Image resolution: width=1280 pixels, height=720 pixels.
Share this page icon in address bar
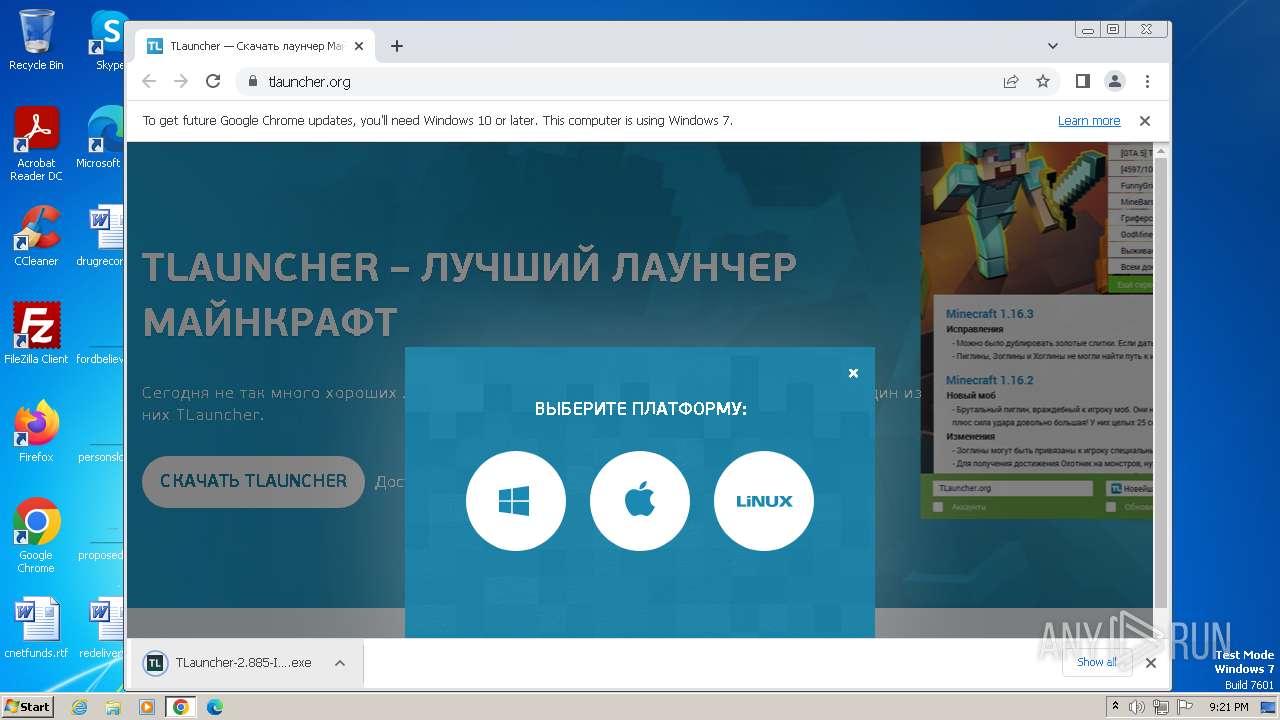pos(1011,81)
